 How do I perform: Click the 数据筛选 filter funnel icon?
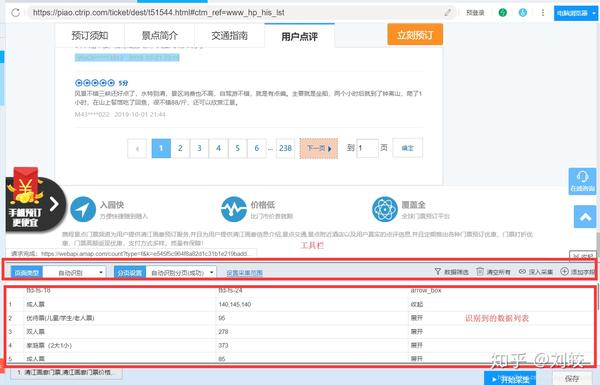tap(438, 271)
